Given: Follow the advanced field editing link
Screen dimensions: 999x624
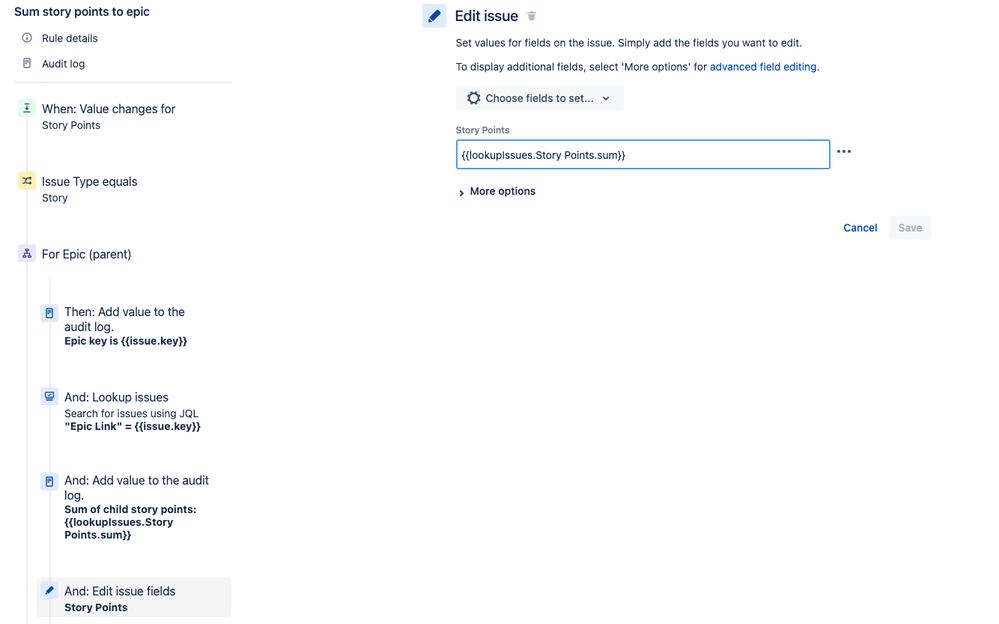Looking at the screenshot, I should [x=763, y=67].
